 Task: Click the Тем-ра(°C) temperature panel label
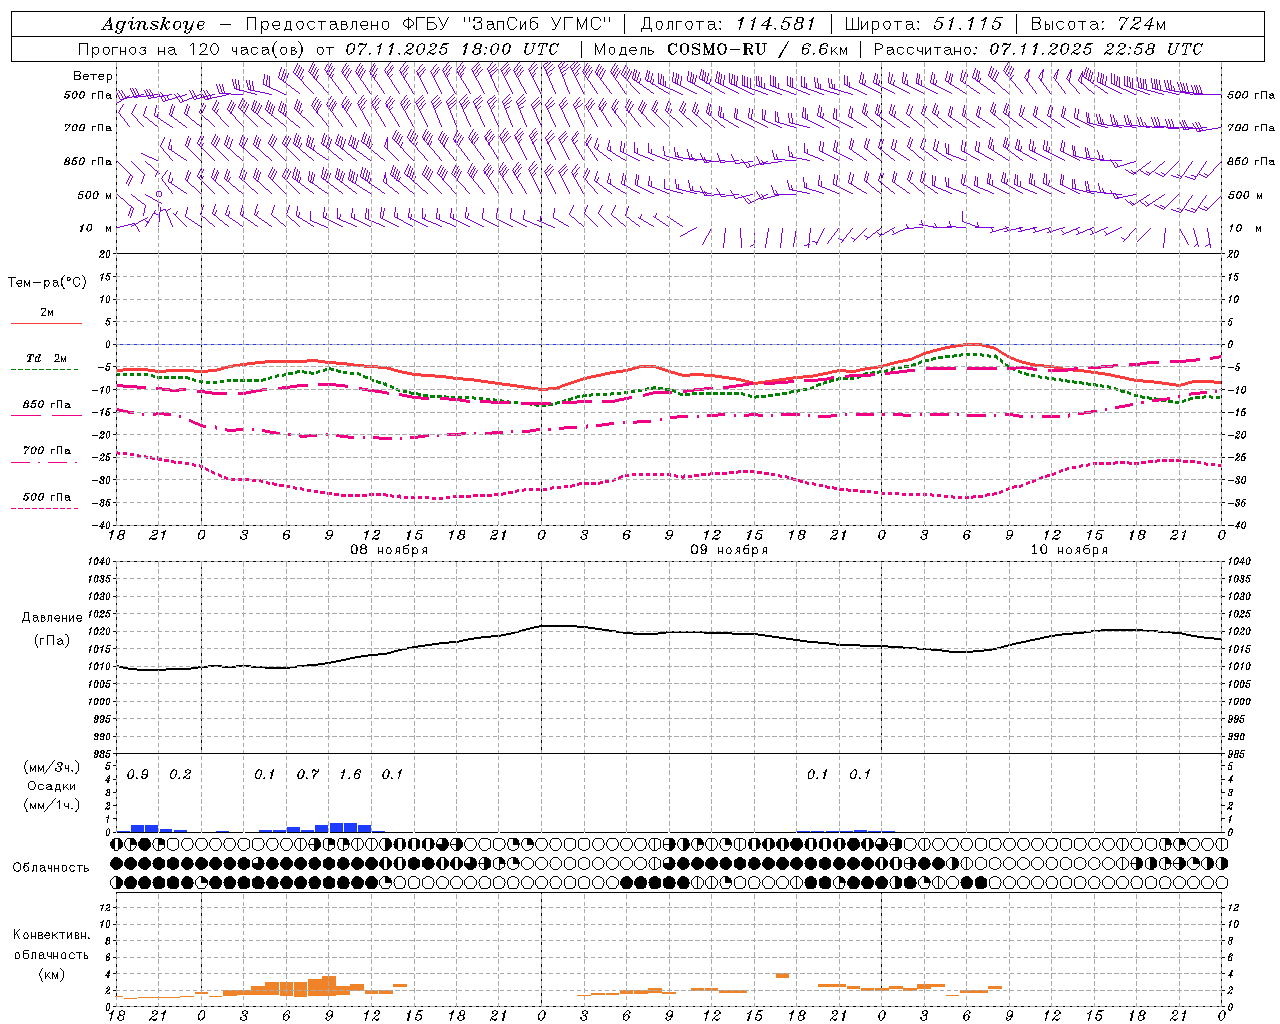coord(47,283)
